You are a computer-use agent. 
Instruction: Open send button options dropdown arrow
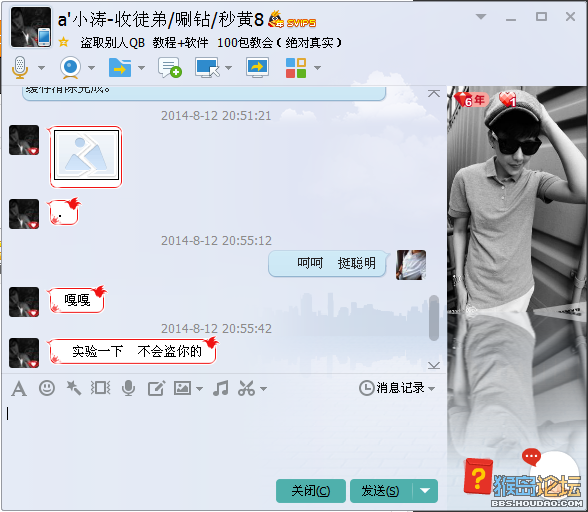[425, 491]
